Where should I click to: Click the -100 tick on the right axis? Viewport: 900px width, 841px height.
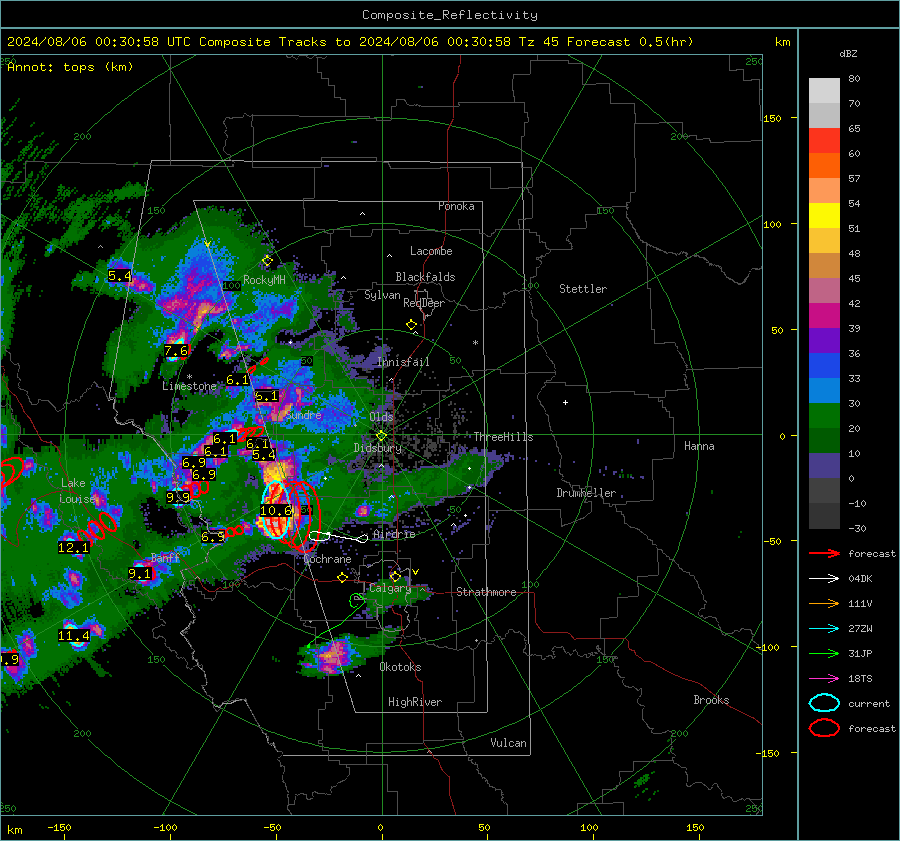(x=769, y=647)
